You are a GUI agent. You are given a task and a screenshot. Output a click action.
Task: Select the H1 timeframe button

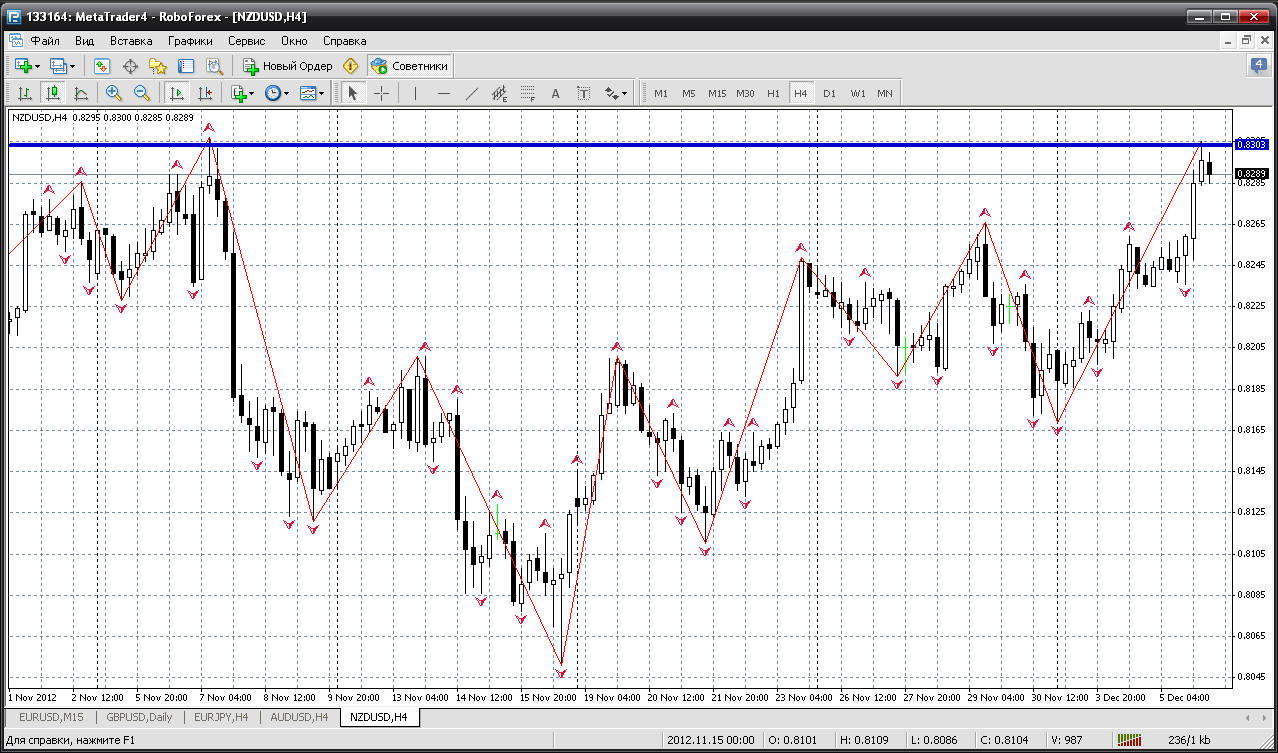click(x=773, y=93)
